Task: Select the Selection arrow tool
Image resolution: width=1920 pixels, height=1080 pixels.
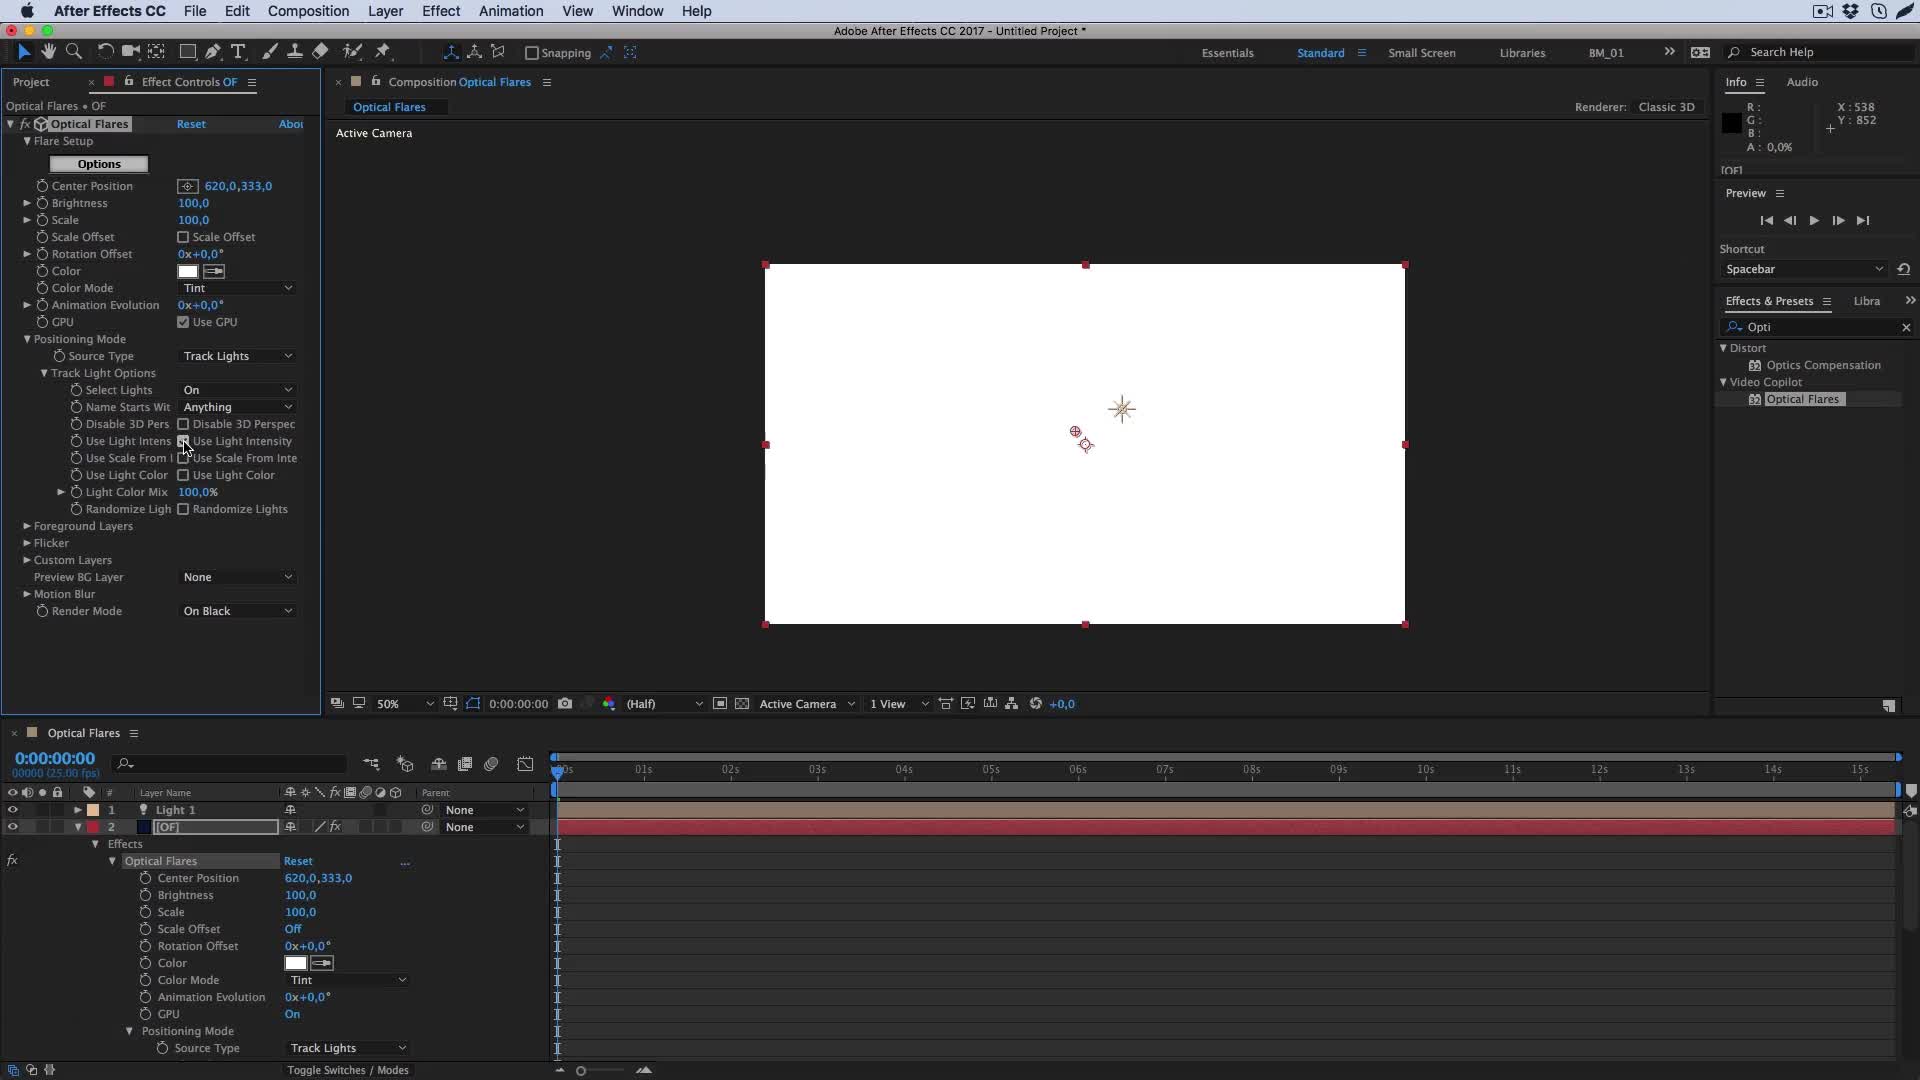Action: (x=24, y=51)
